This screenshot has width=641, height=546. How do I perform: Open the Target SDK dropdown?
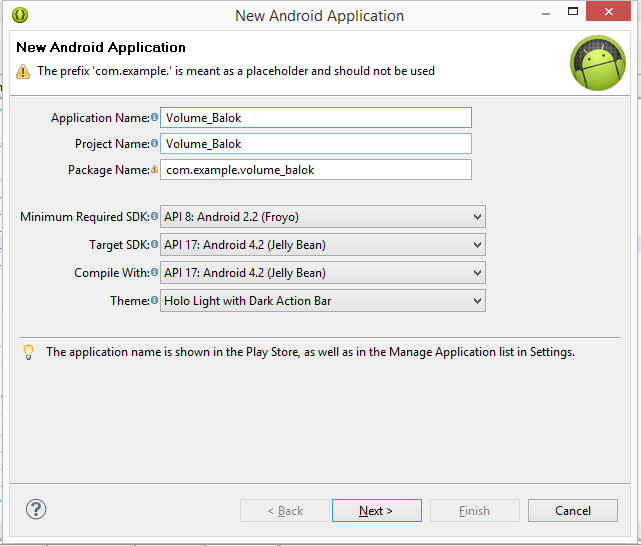[x=323, y=245]
